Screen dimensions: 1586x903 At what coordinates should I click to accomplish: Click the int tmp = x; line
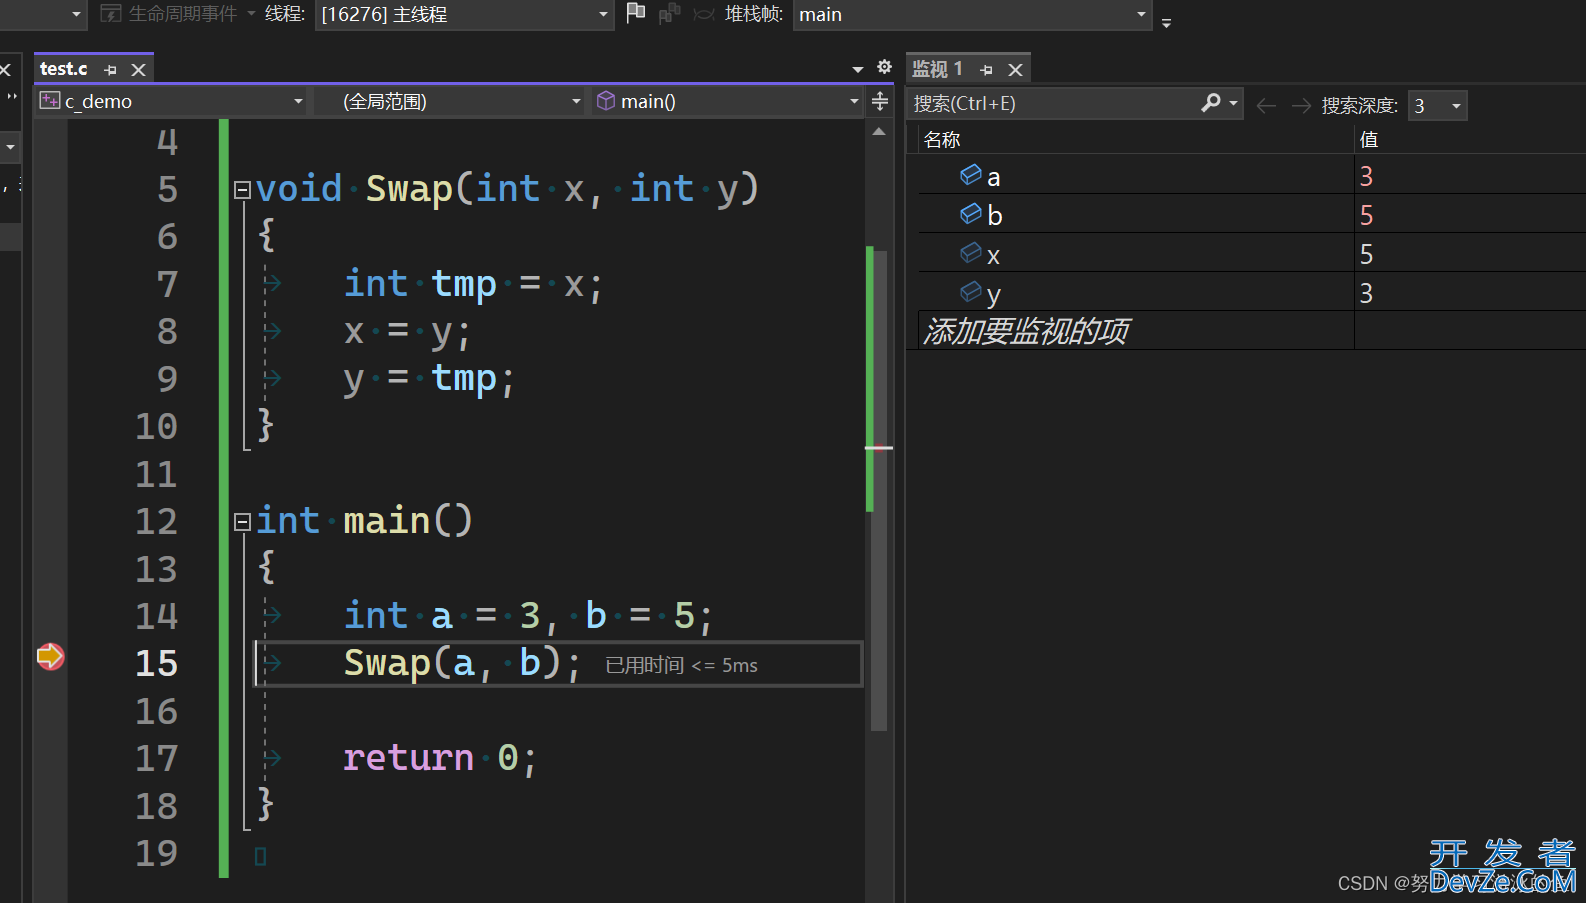[473, 285]
